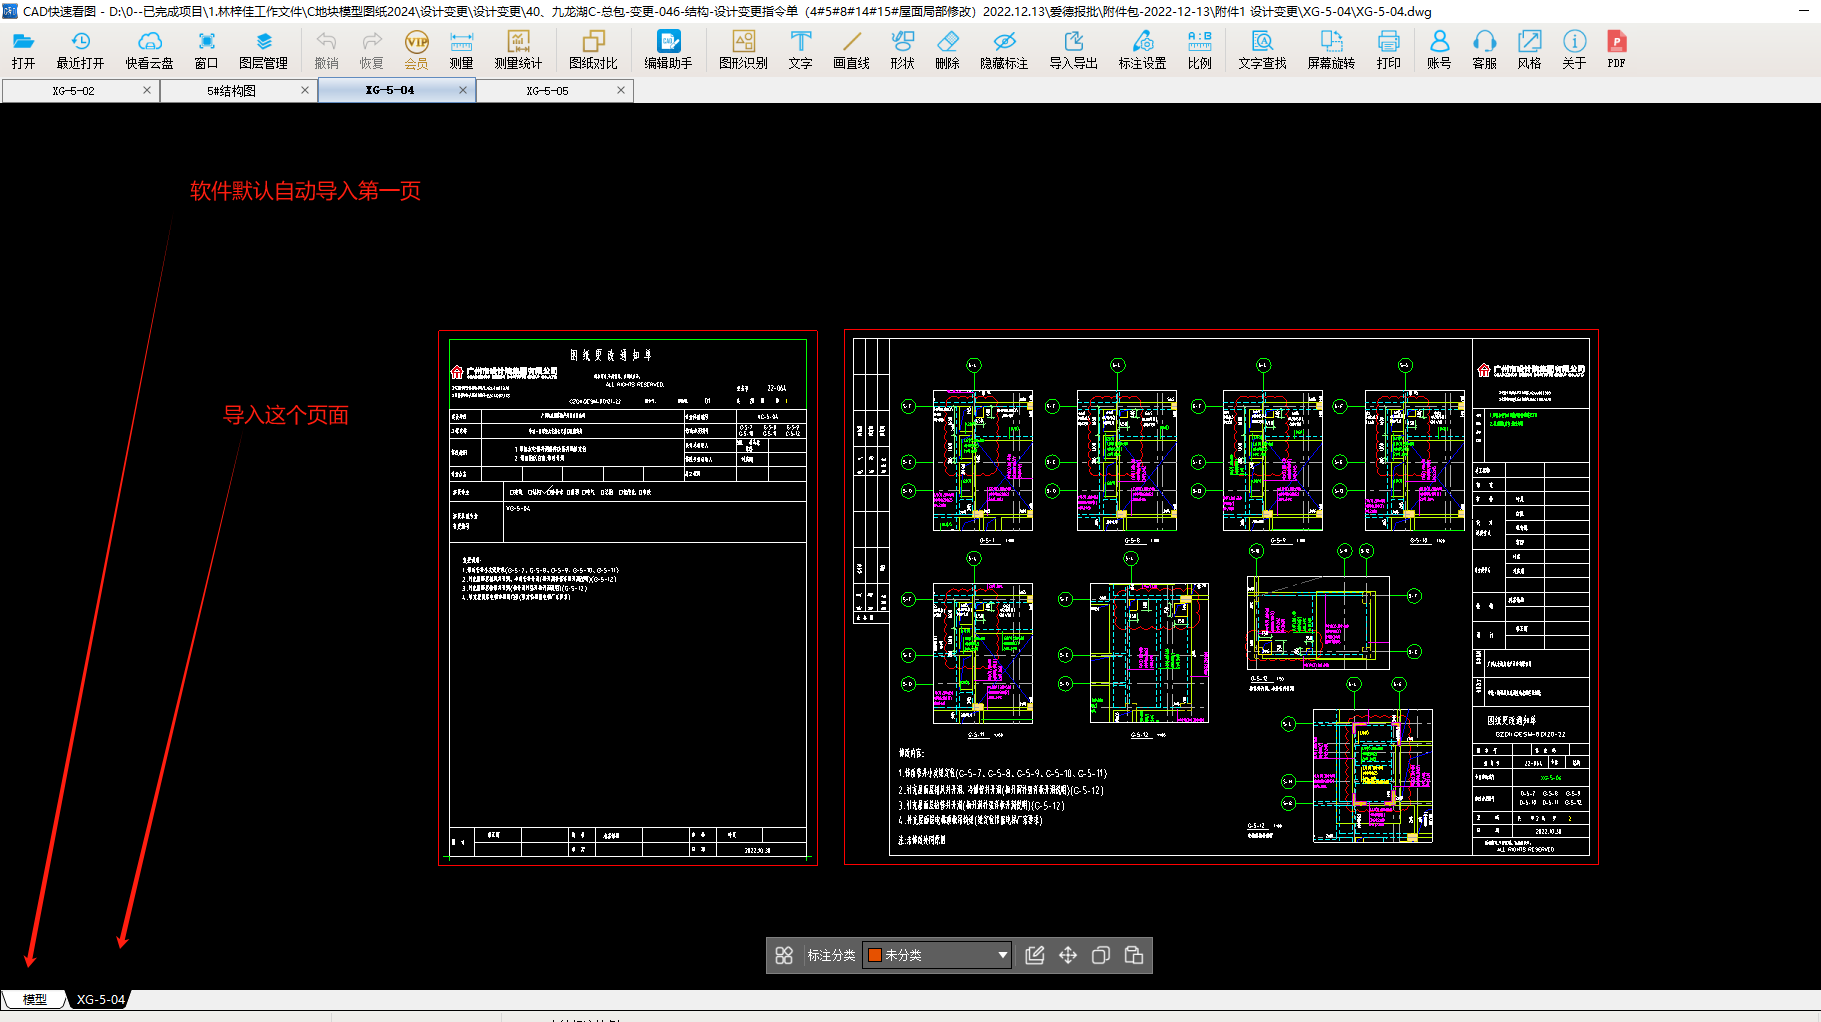
Task: Open 文字查找 text search
Action: [1262, 49]
